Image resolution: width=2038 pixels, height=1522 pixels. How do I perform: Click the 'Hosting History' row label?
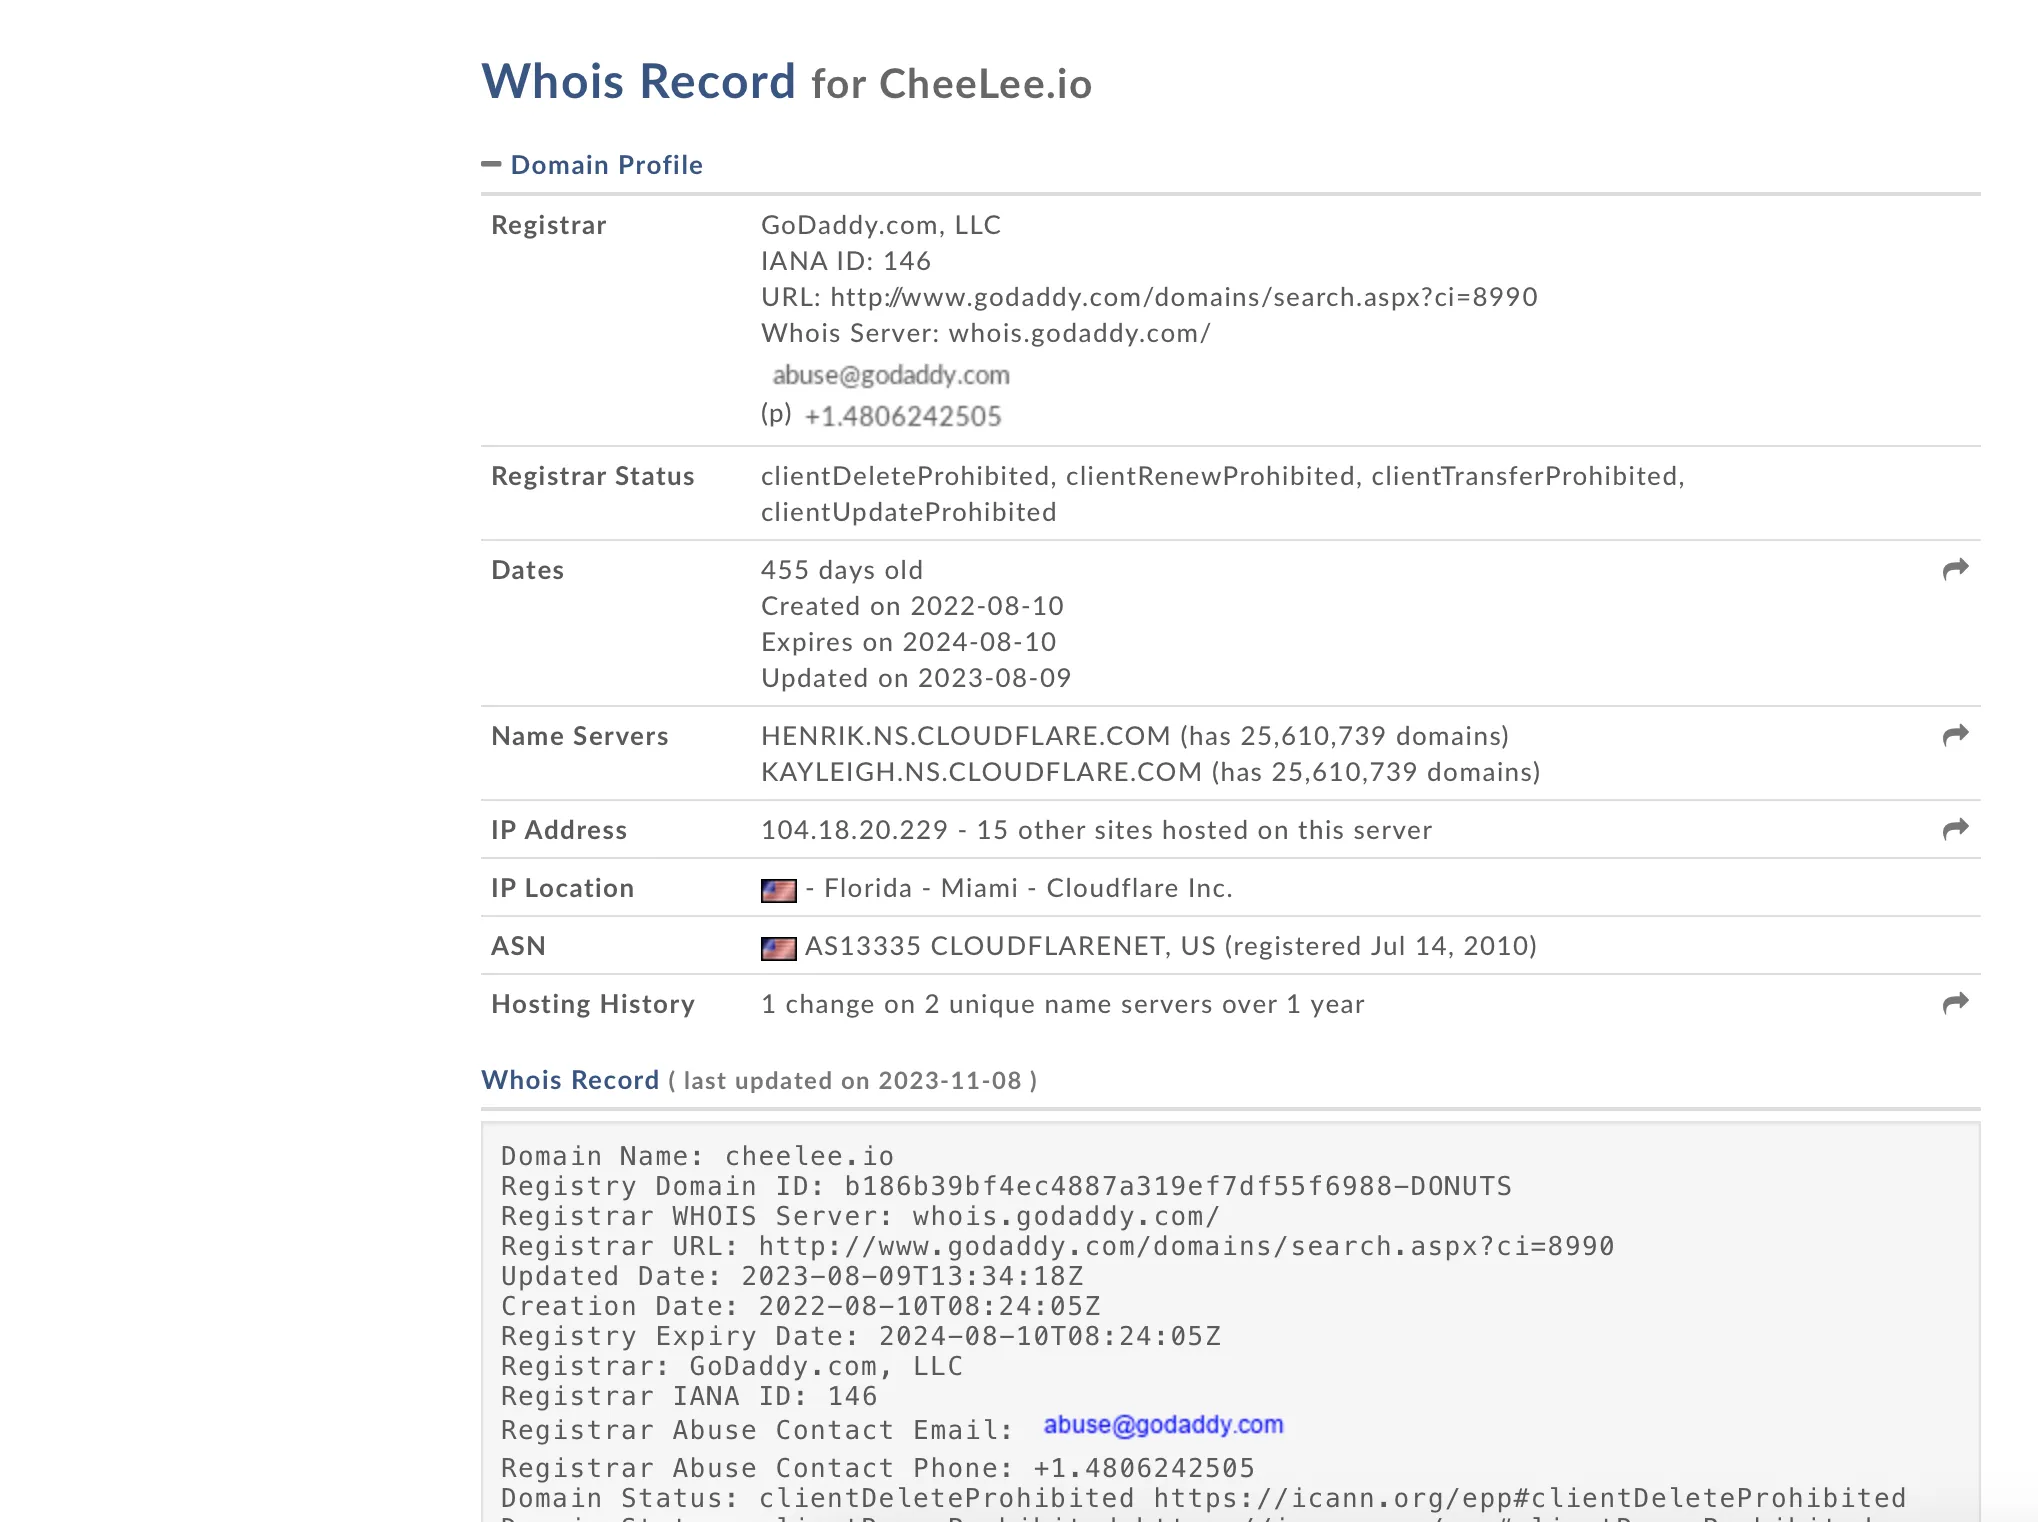[593, 1004]
